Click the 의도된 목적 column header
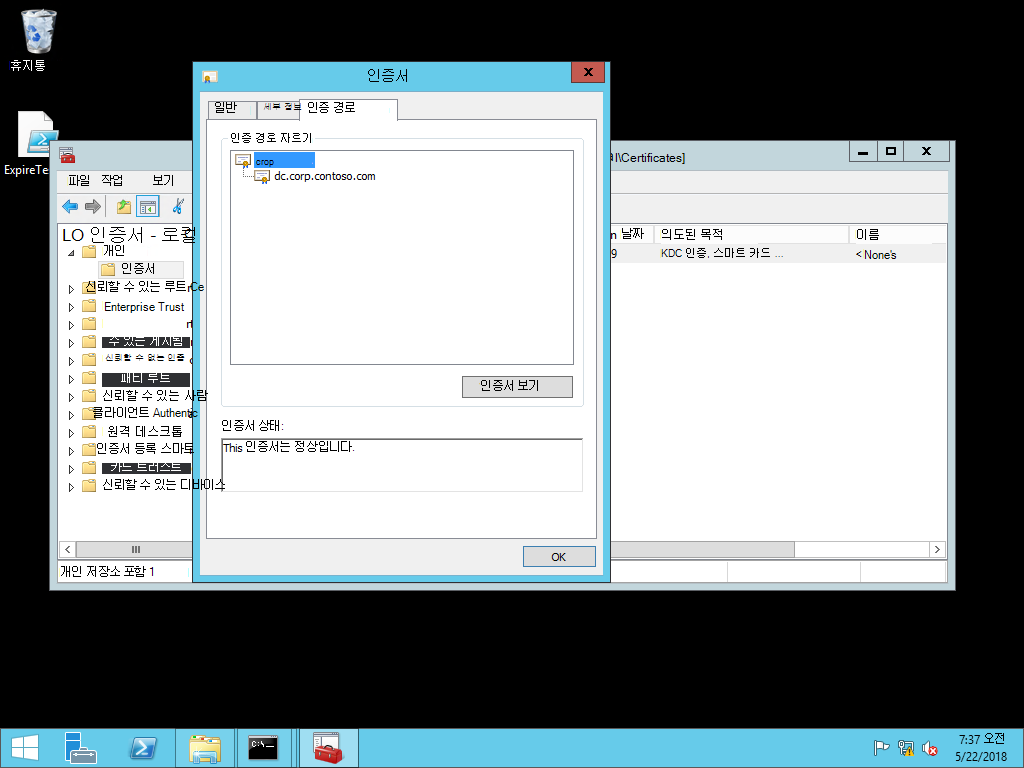 (x=752, y=234)
